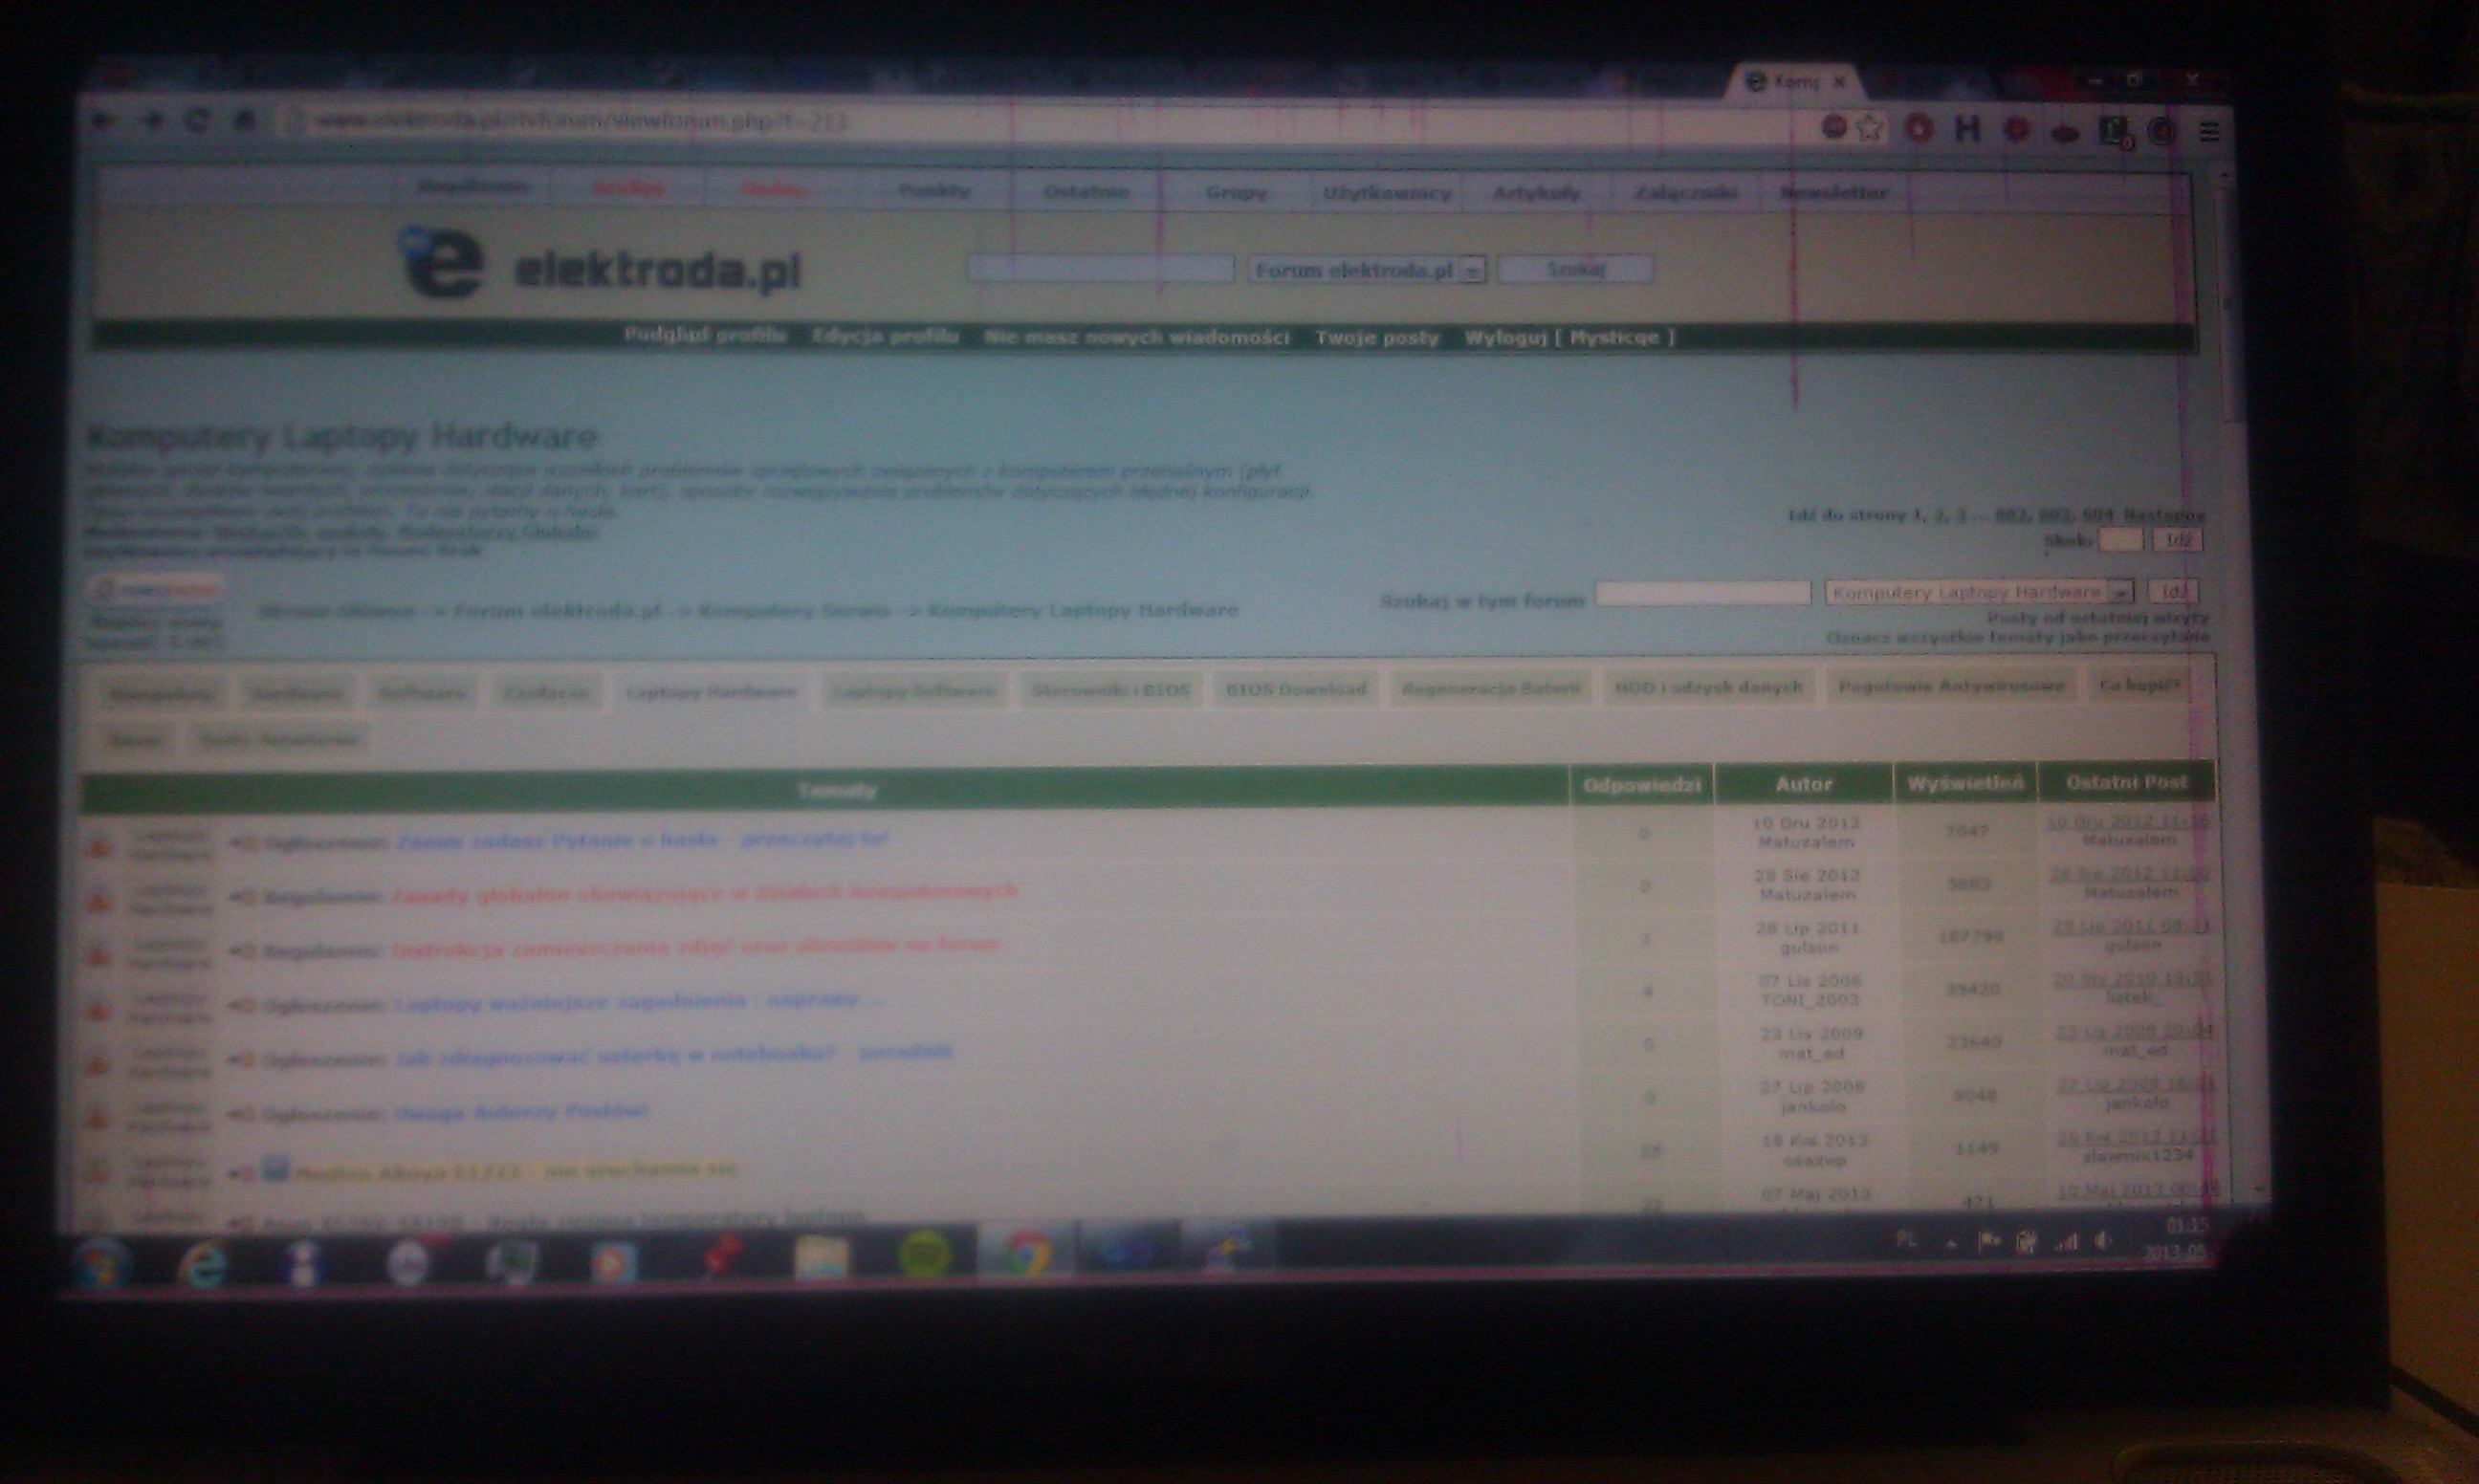2479x1484 pixels.
Task: Click the Action Center flag tray icon
Action: click(1988, 1242)
